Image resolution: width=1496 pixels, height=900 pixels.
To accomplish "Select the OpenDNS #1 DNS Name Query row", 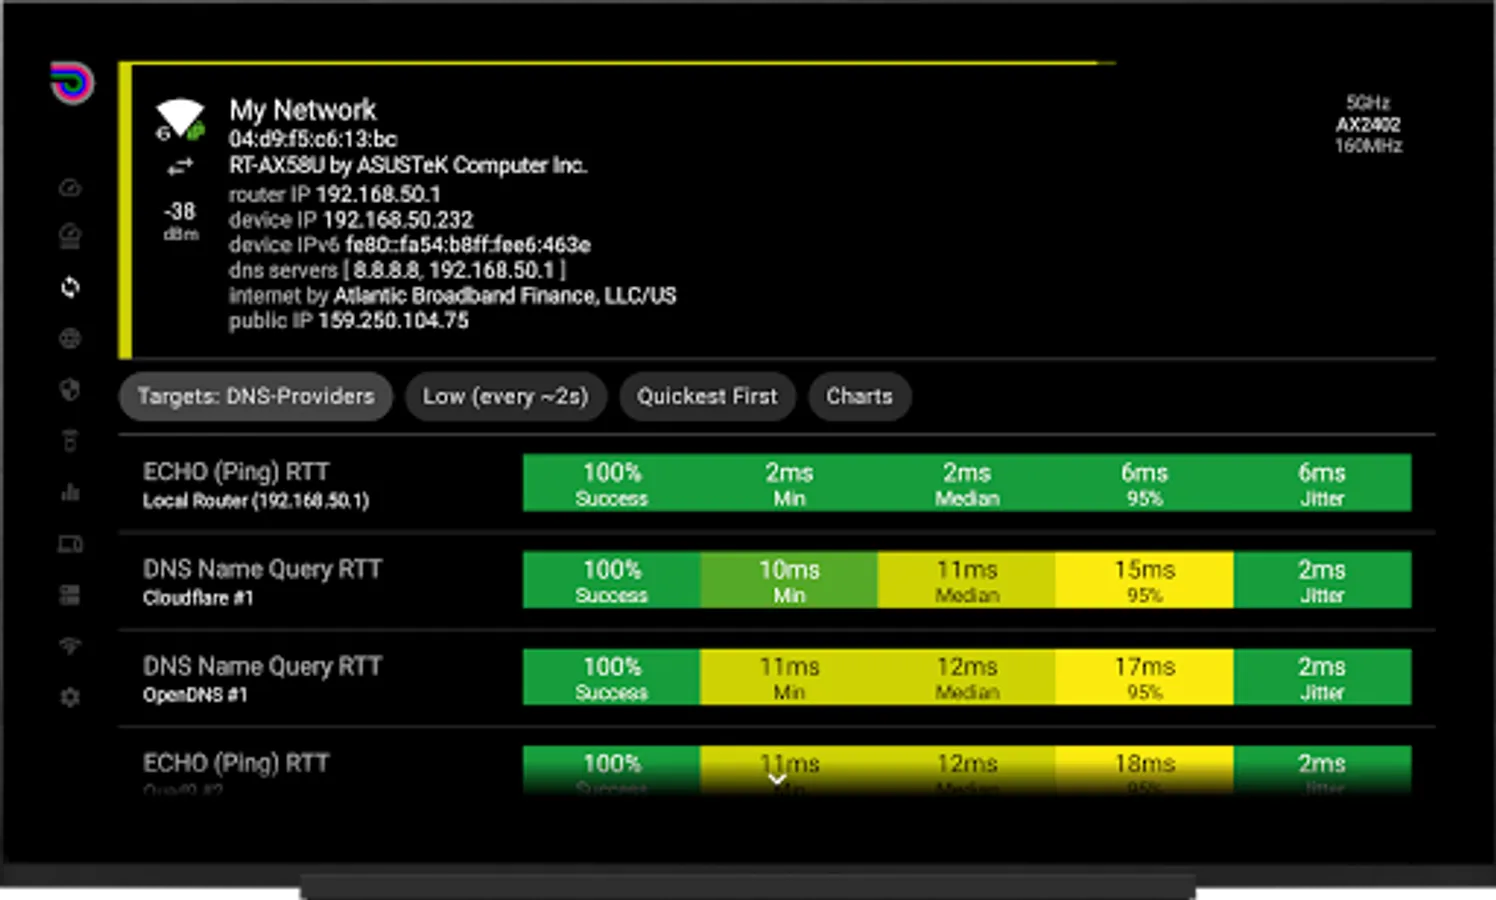I will (x=777, y=678).
